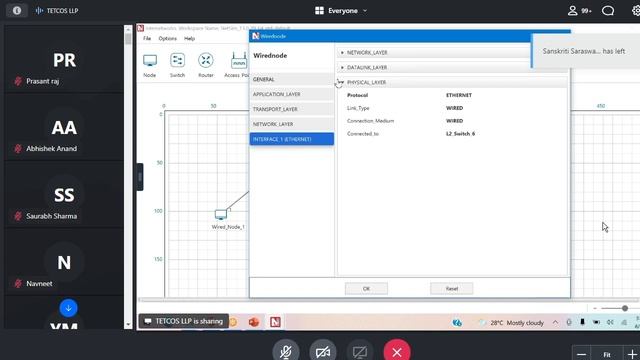Open the Options menu

(x=168, y=38)
